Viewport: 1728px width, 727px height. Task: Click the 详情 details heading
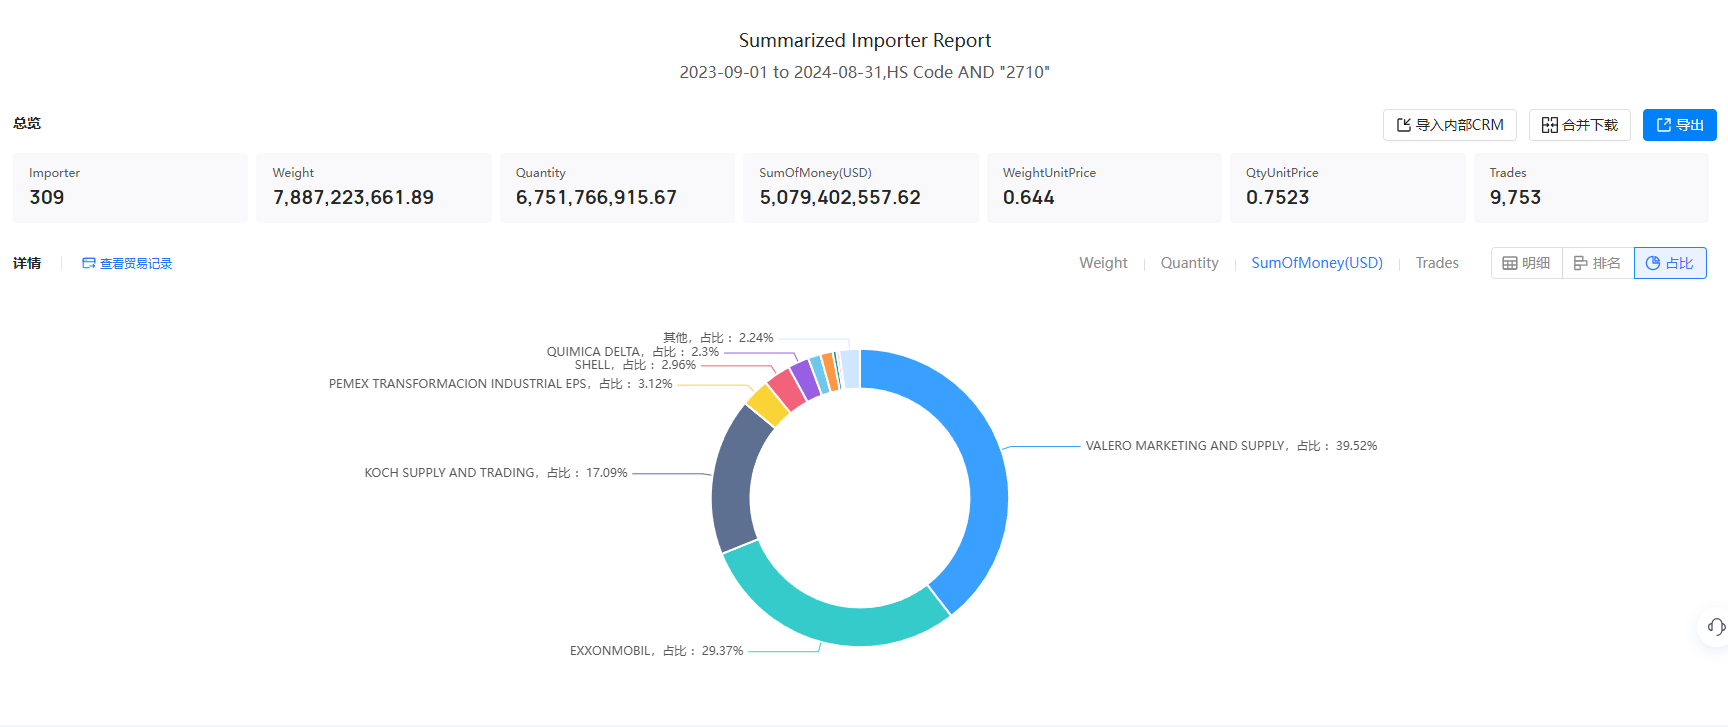coord(27,263)
